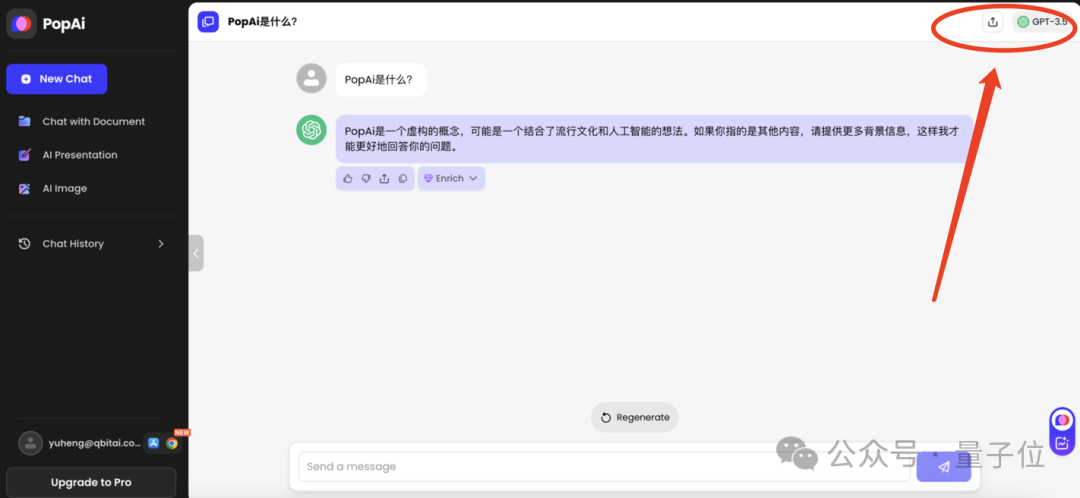Screen dimensions: 1080x498
Task: Open the GPT-3.5 model selector
Action: (1042, 22)
